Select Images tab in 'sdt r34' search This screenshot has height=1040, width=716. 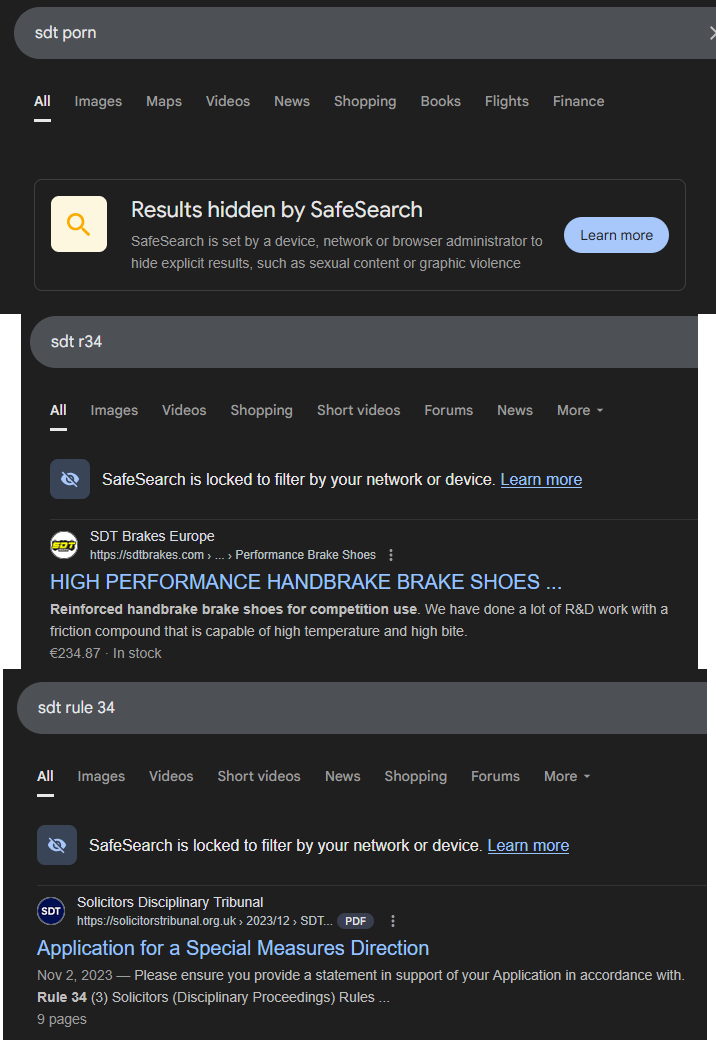tap(114, 410)
